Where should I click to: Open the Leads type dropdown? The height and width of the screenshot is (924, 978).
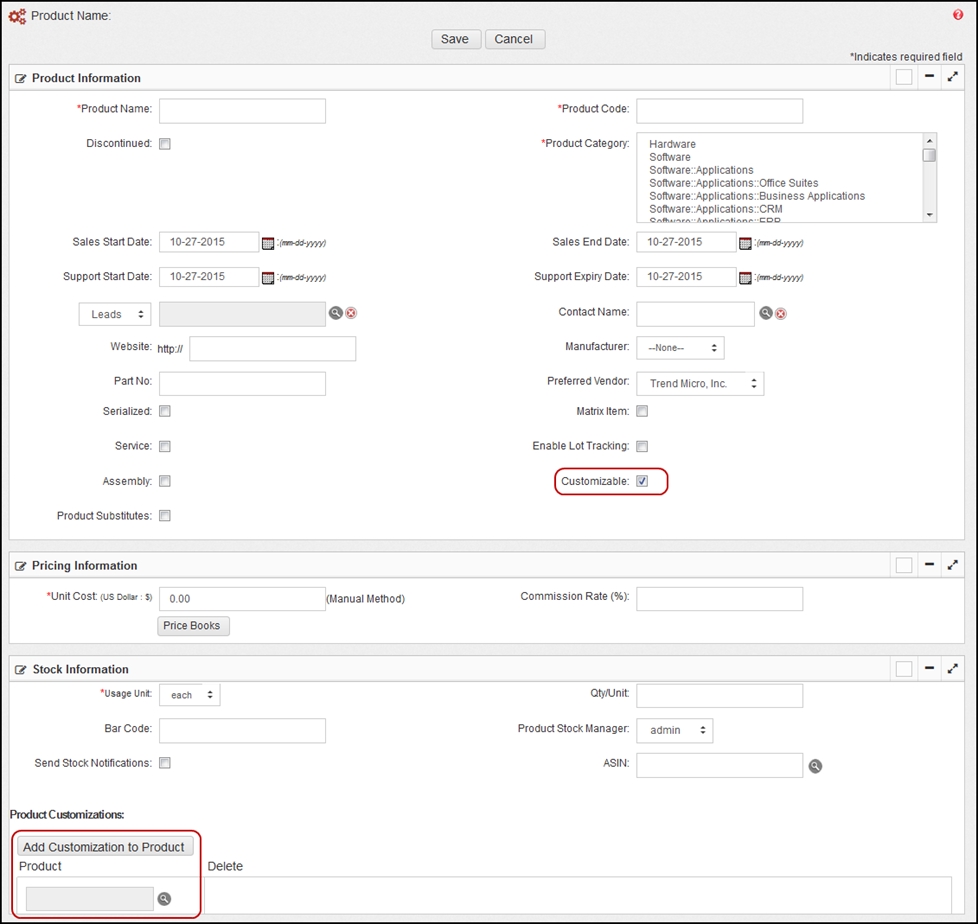pyautogui.click(x=115, y=314)
